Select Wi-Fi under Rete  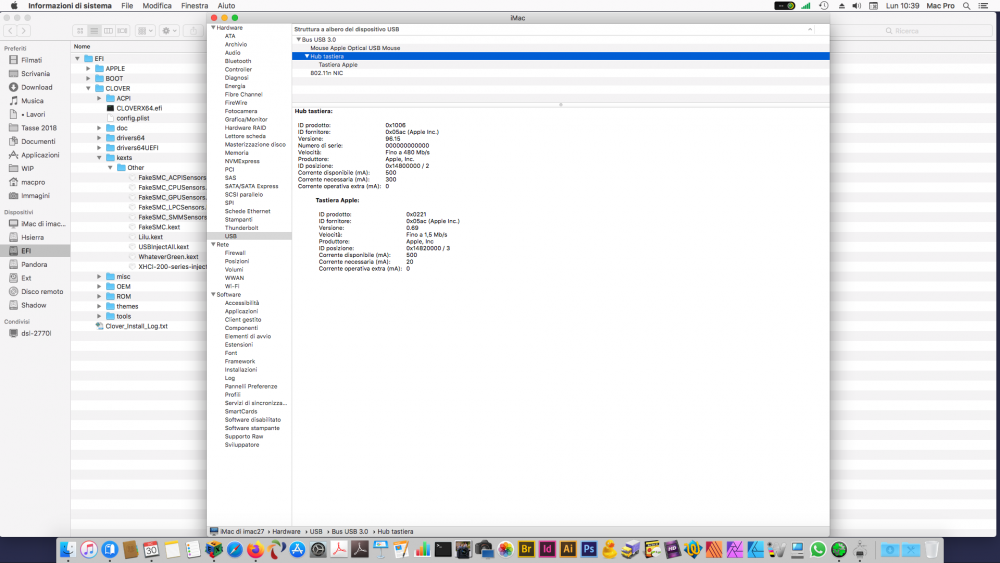click(232, 286)
